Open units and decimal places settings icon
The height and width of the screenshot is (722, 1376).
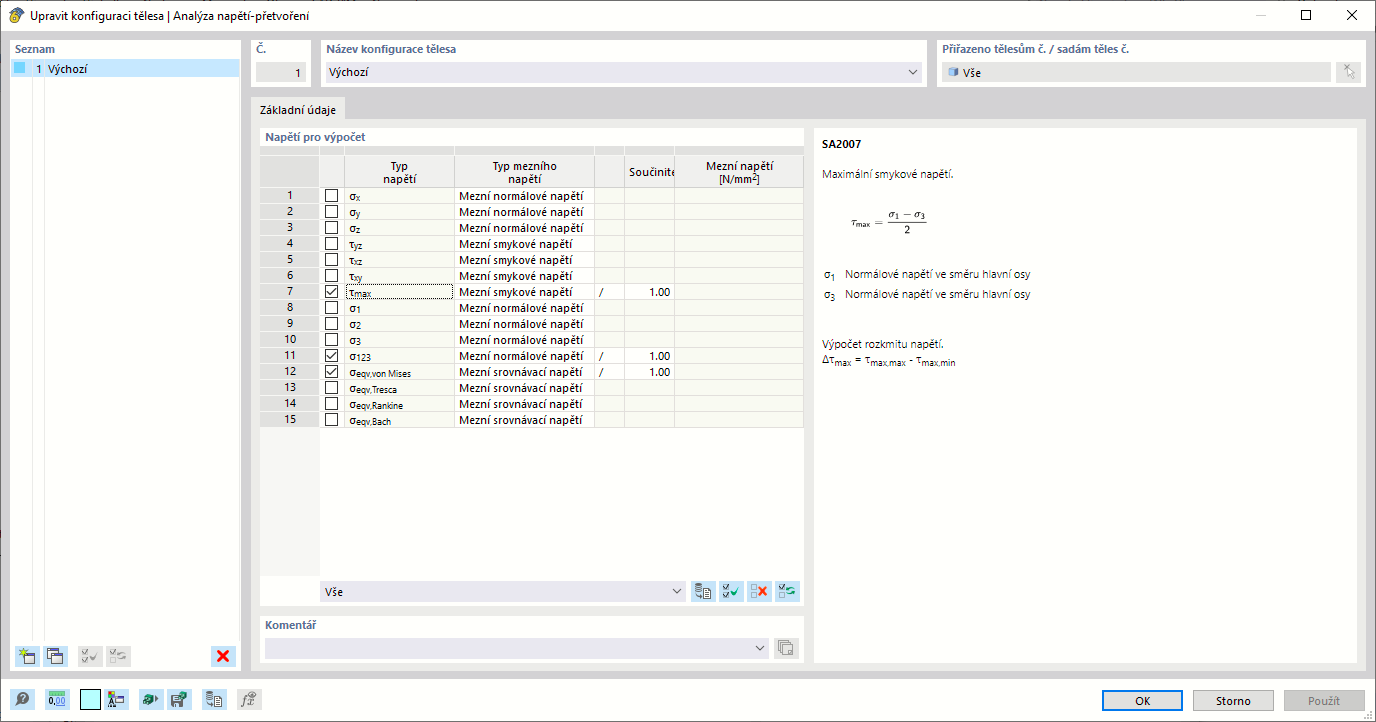[x=57, y=700]
